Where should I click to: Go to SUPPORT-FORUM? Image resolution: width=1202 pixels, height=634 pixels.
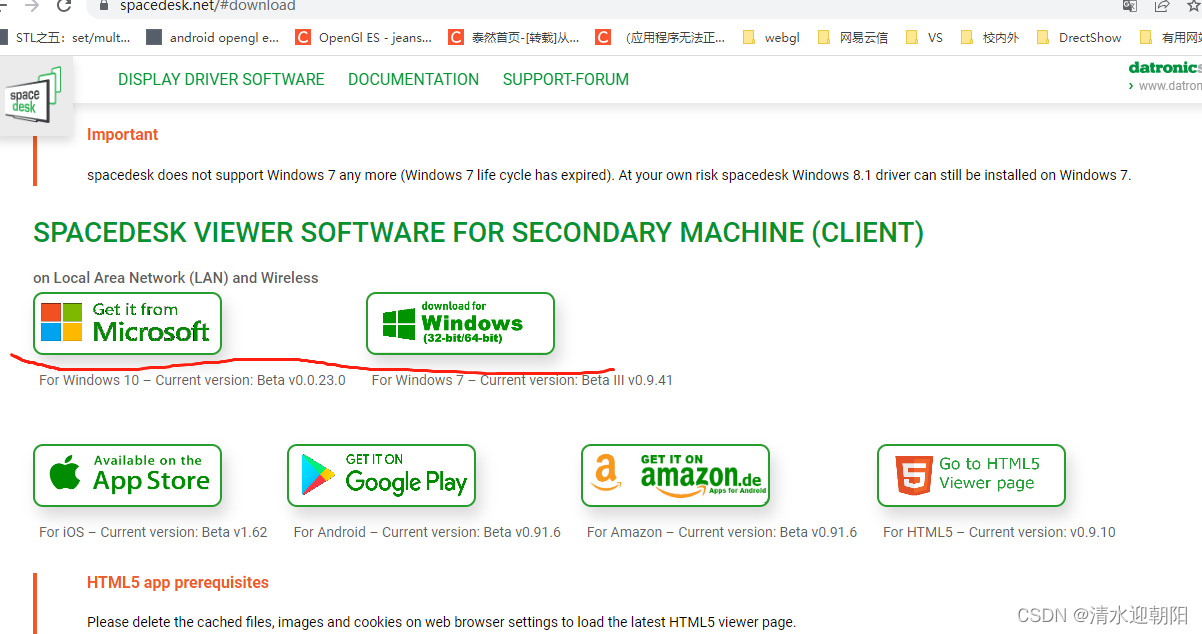(x=566, y=79)
